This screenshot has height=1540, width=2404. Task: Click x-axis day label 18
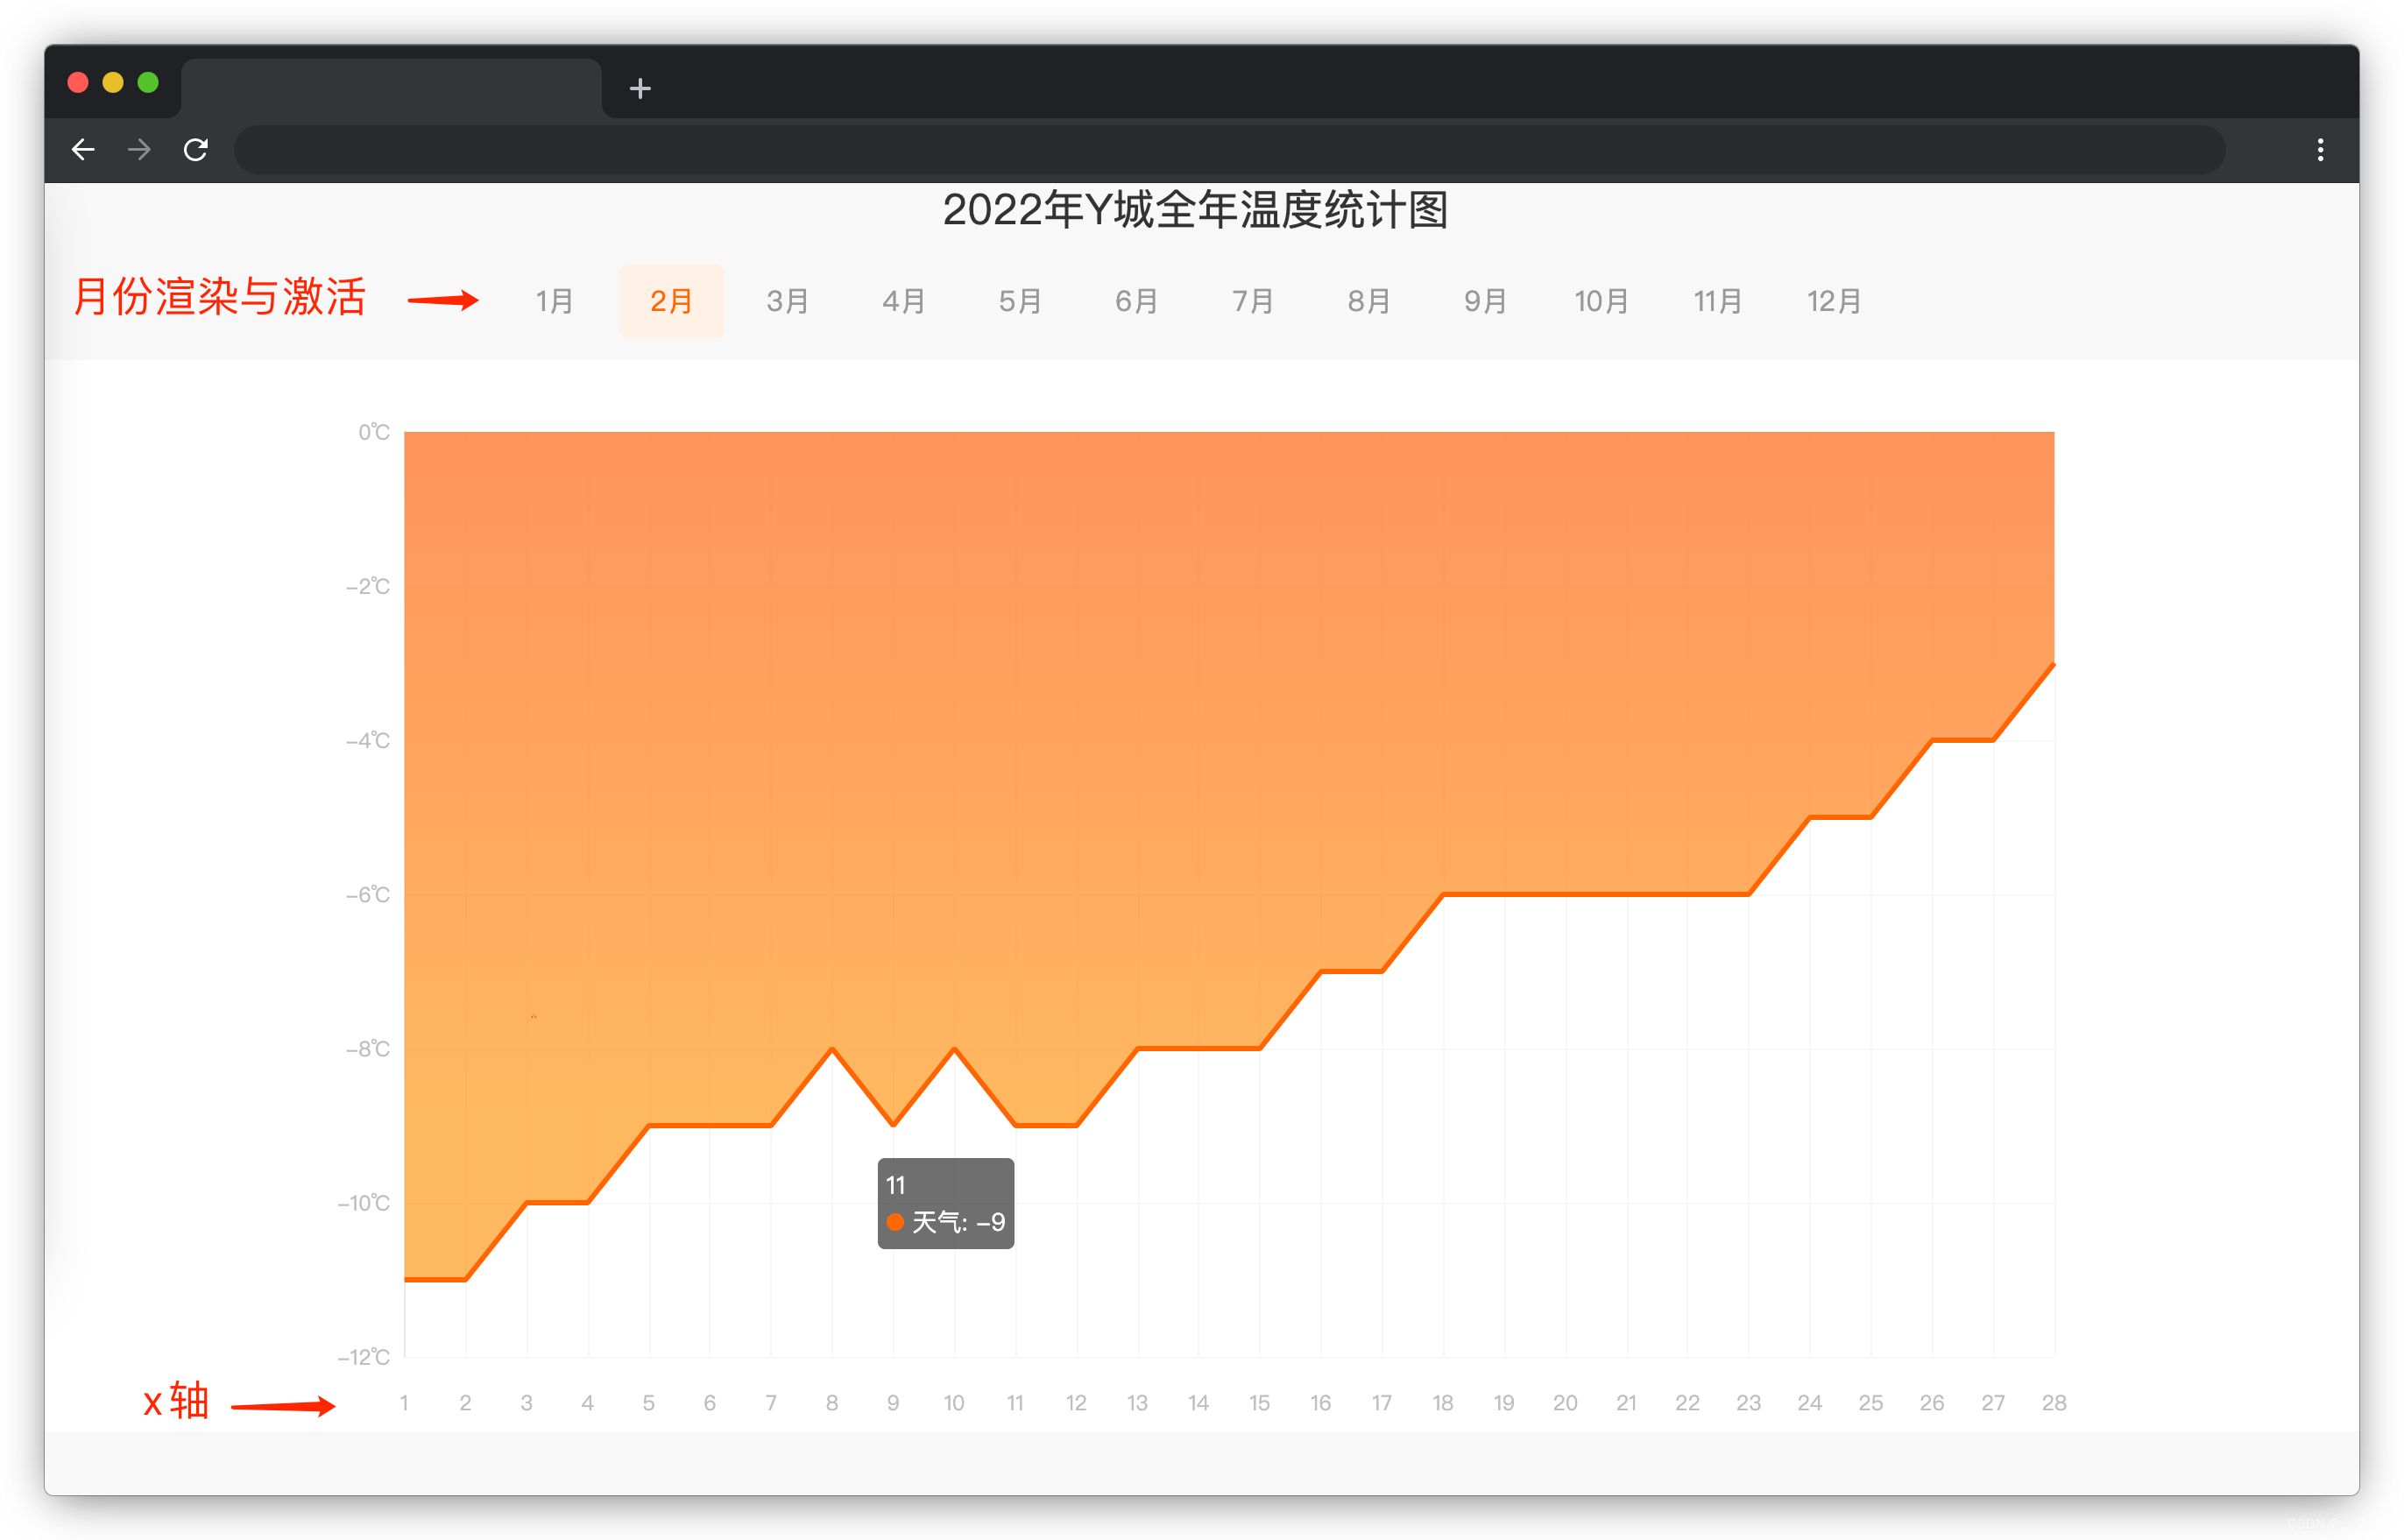click(1443, 1403)
